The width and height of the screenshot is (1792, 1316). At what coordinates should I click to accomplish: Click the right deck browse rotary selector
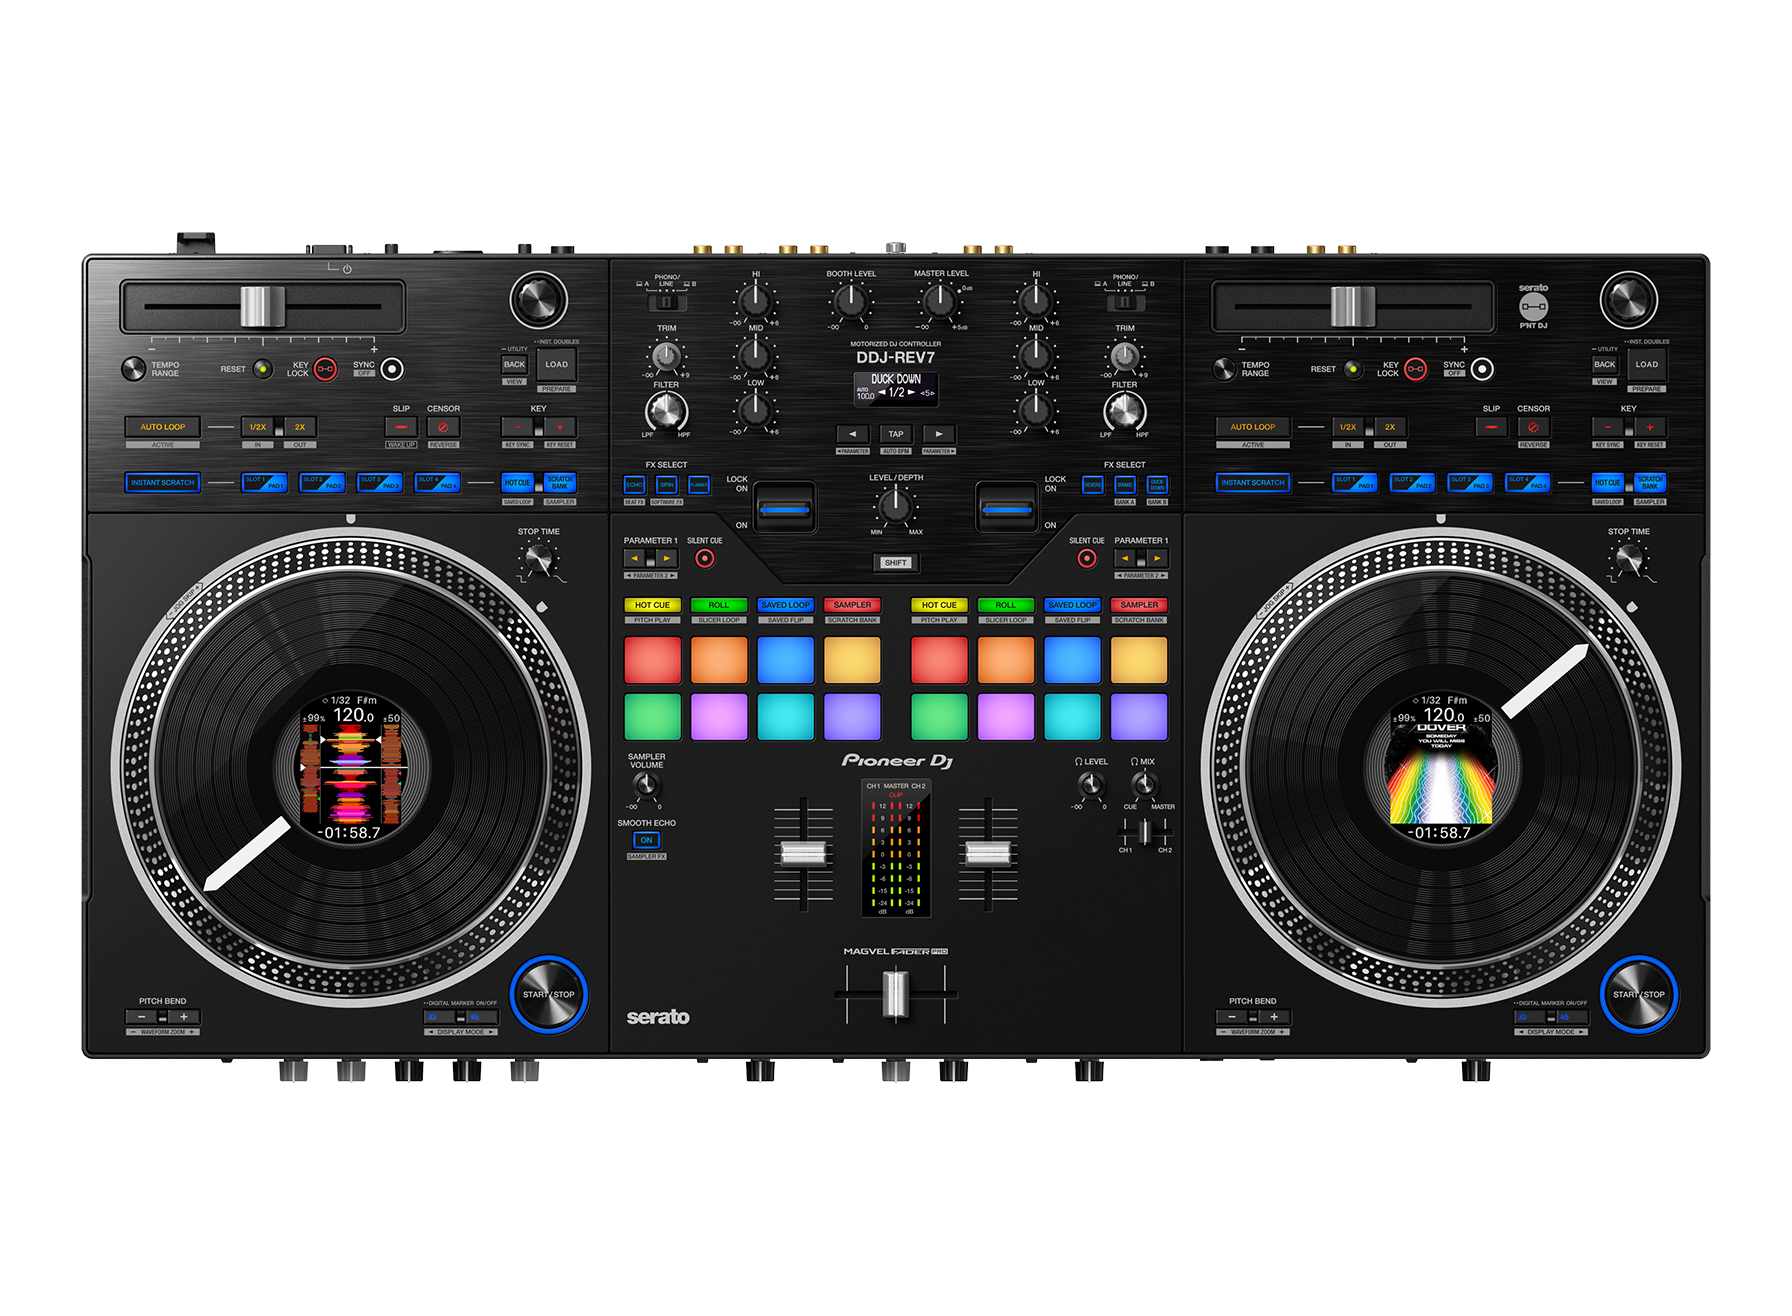coord(1629,300)
